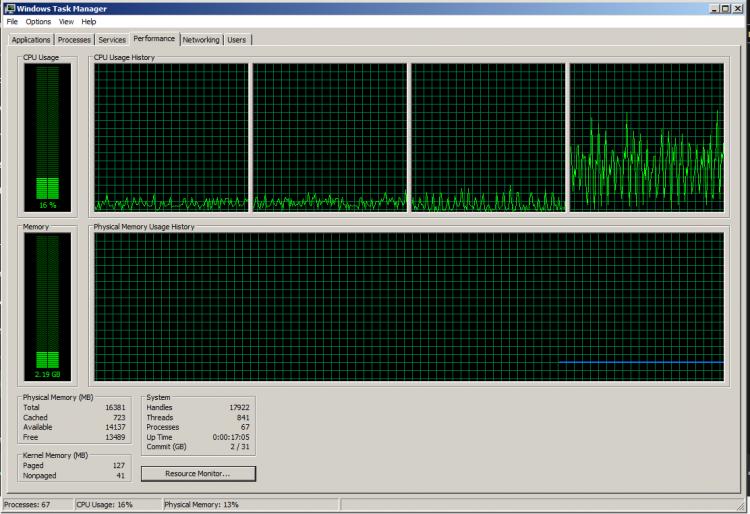
Task: Select the Performance tab
Action: click(154, 39)
